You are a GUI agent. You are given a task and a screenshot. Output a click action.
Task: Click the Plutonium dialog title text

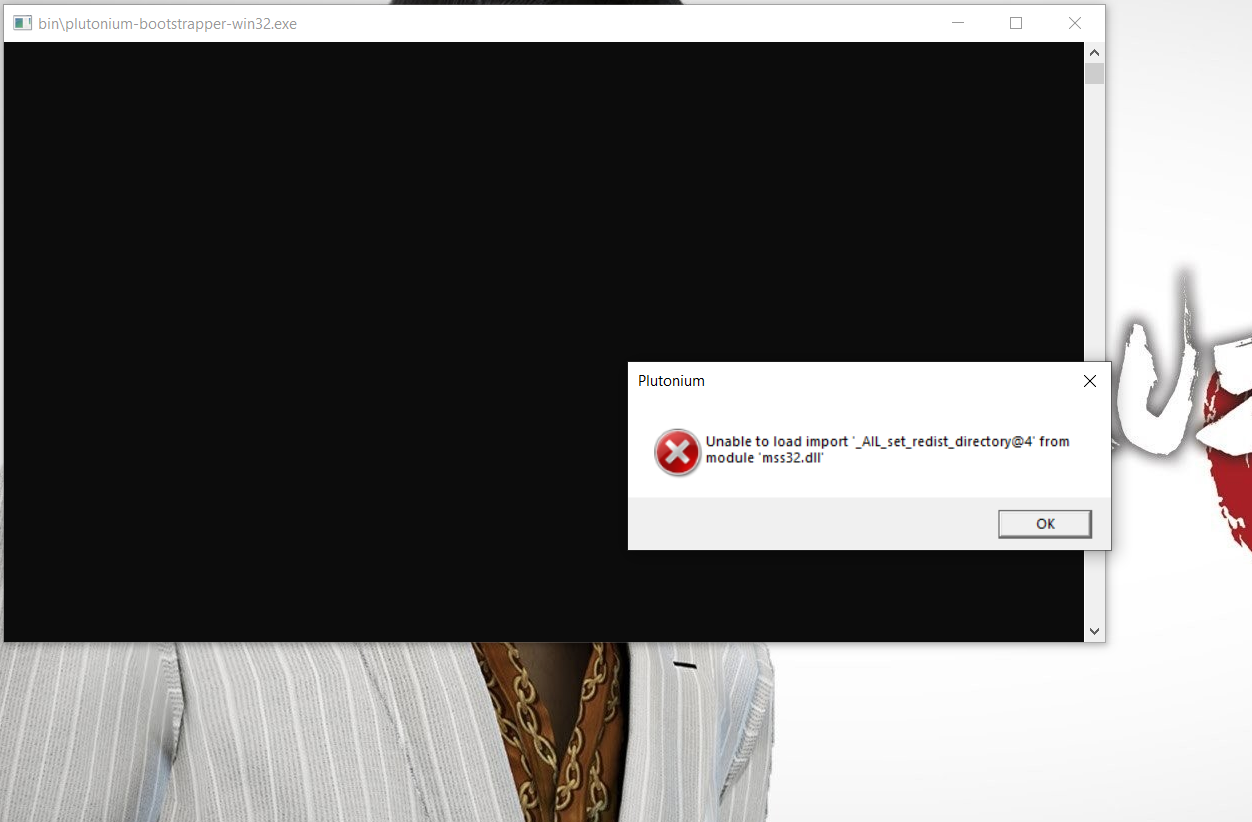pos(671,381)
